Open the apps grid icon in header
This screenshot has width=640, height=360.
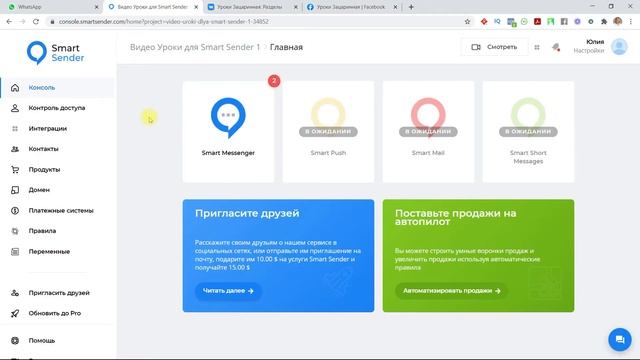point(537,47)
